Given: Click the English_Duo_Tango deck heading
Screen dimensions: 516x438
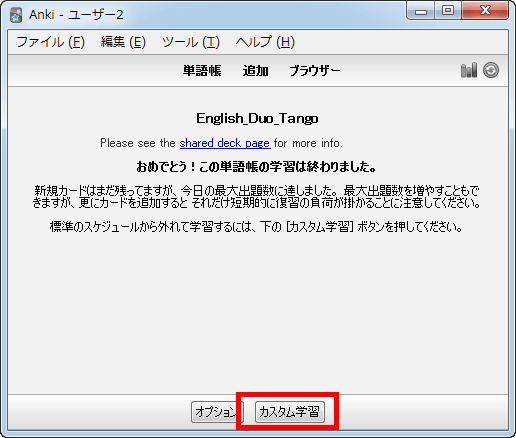Looking at the screenshot, I should click(x=257, y=118).
